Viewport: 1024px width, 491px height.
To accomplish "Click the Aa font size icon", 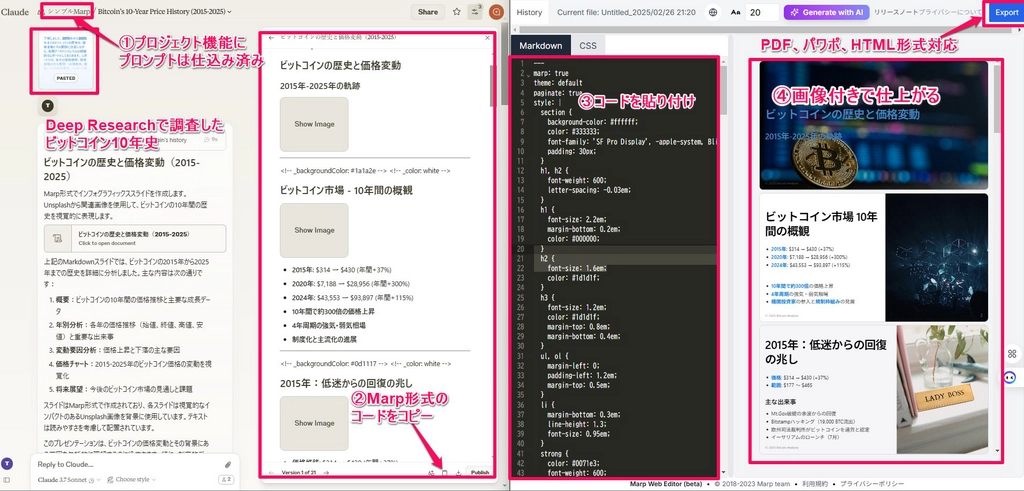I will click(736, 12).
